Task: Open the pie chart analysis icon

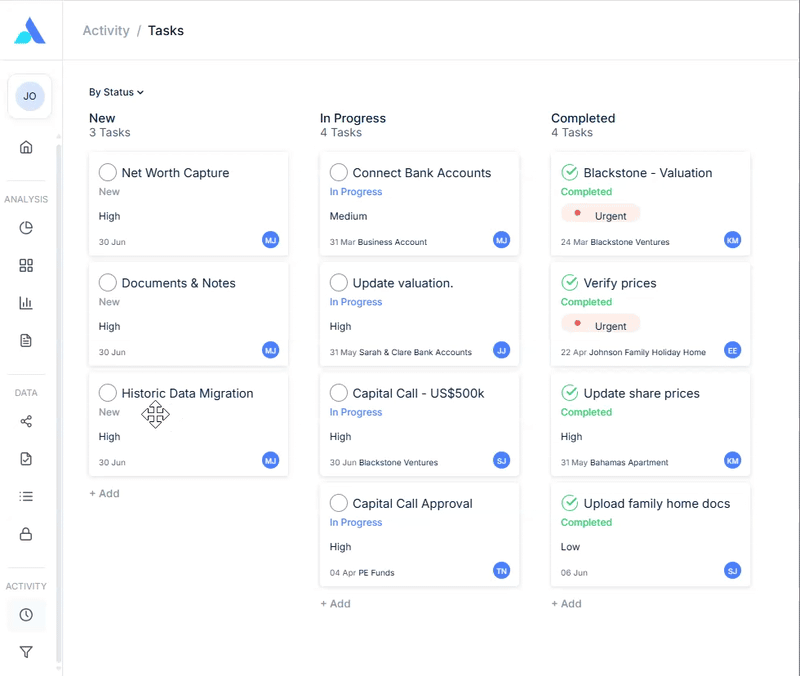Action: click(26, 228)
